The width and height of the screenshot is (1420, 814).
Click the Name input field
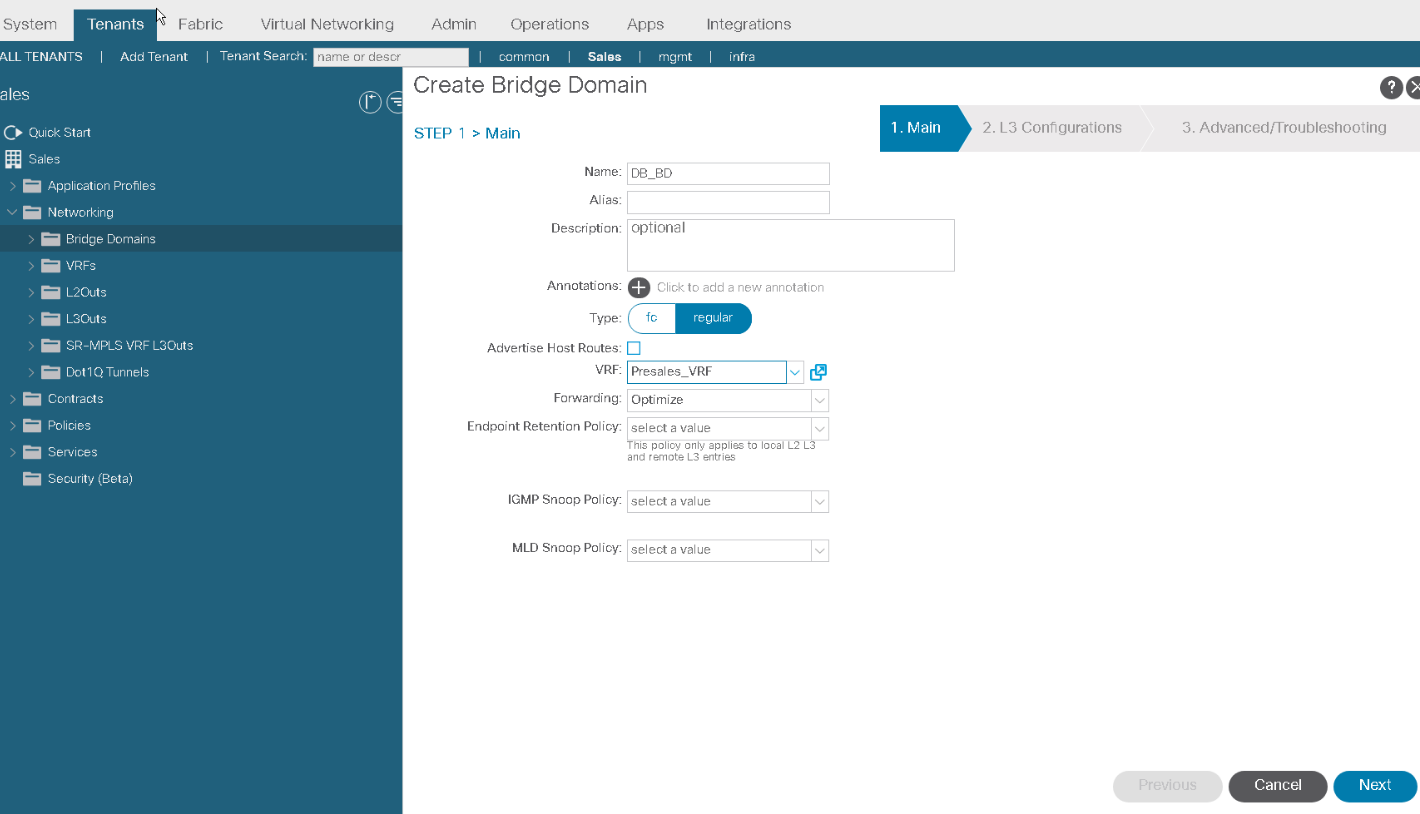tap(728, 174)
